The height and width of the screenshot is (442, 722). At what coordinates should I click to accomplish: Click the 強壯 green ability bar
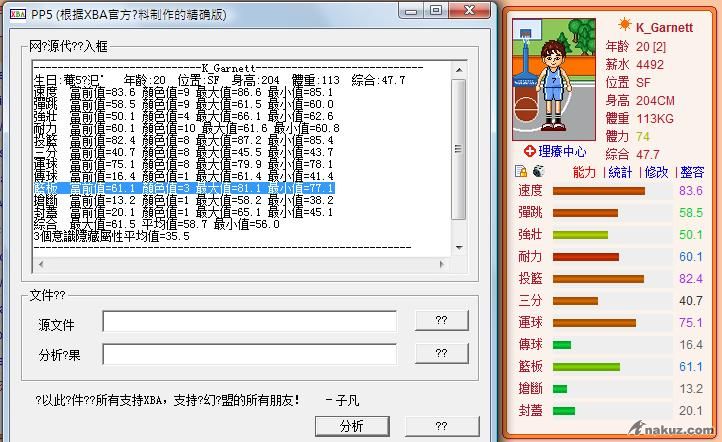click(x=580, y=235)
